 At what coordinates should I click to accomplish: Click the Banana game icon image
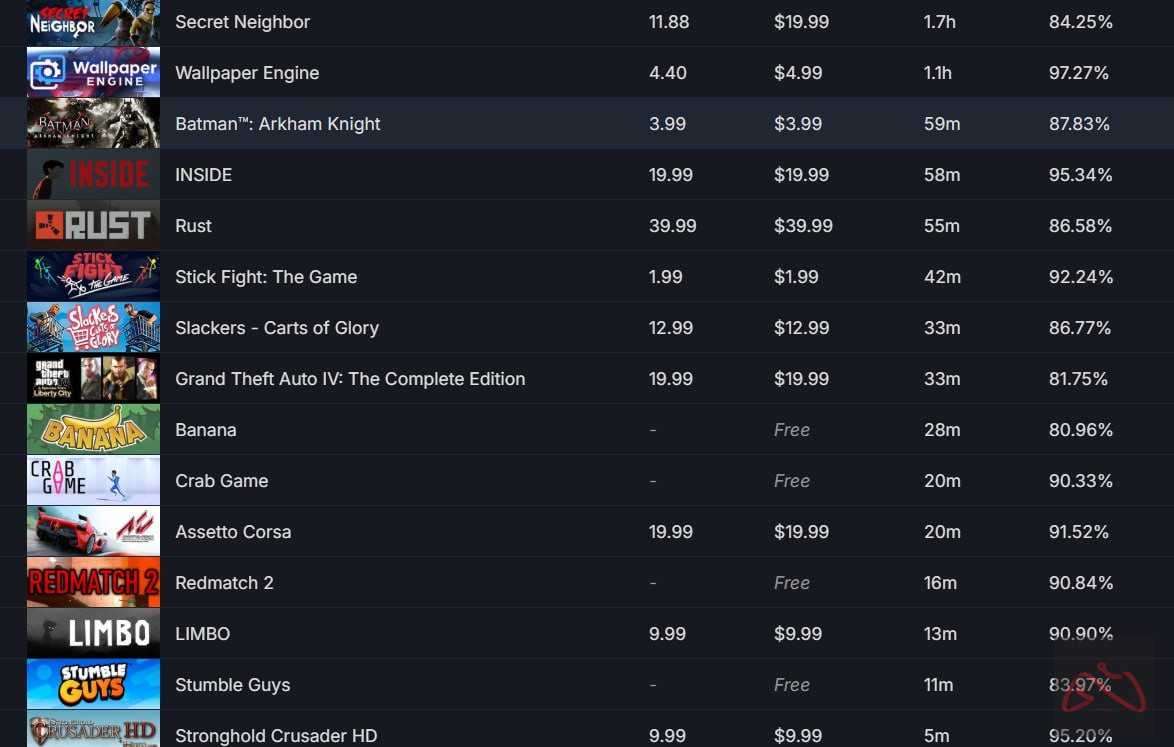pos(93,430)
